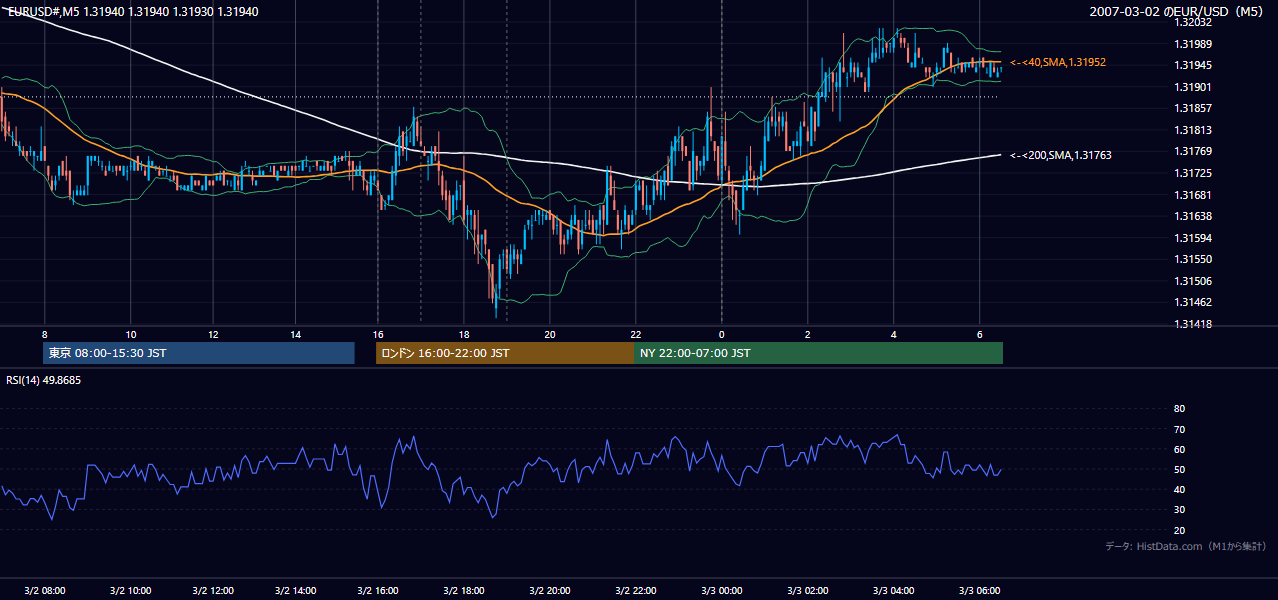
Task: Click hour marker 20 under the price chart
Action: [550, 334]
